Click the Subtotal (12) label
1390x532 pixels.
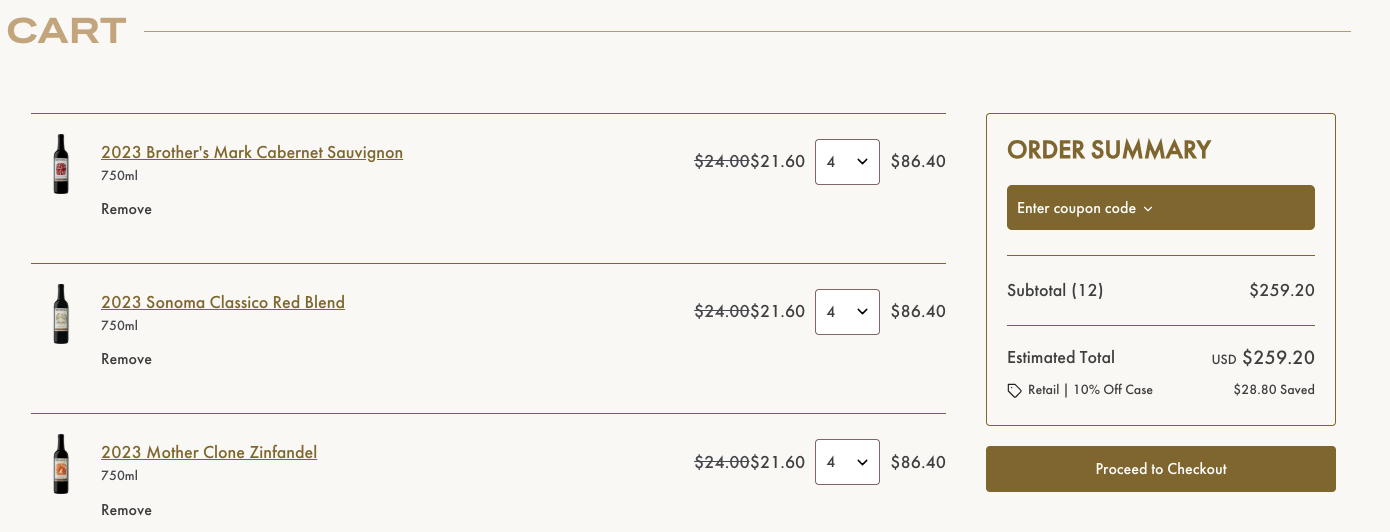pos(1055,291)
